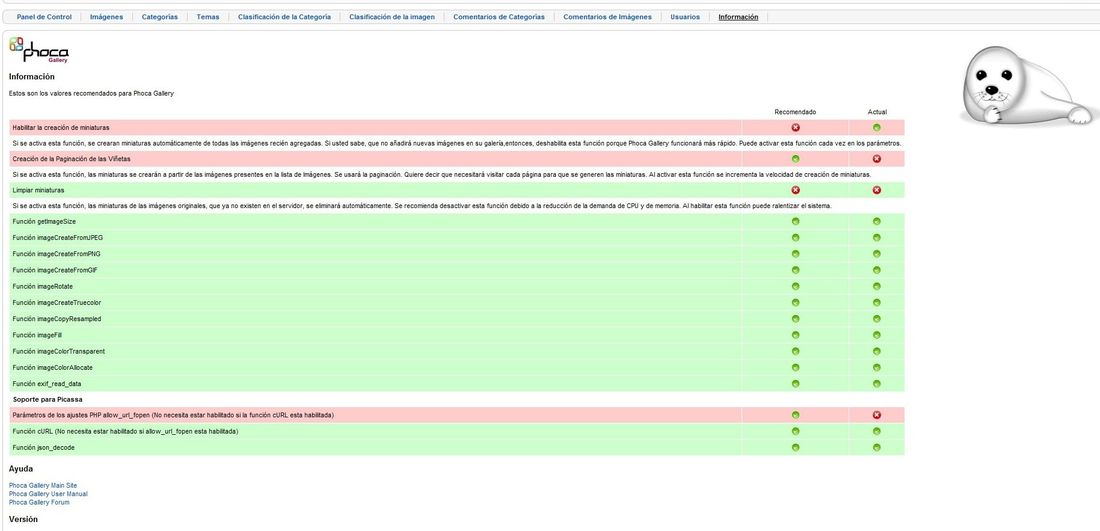Click Recomendado red icon for Limpiar miniaturas
Viewport: 1100px width, 531px height.
[795, 190]
